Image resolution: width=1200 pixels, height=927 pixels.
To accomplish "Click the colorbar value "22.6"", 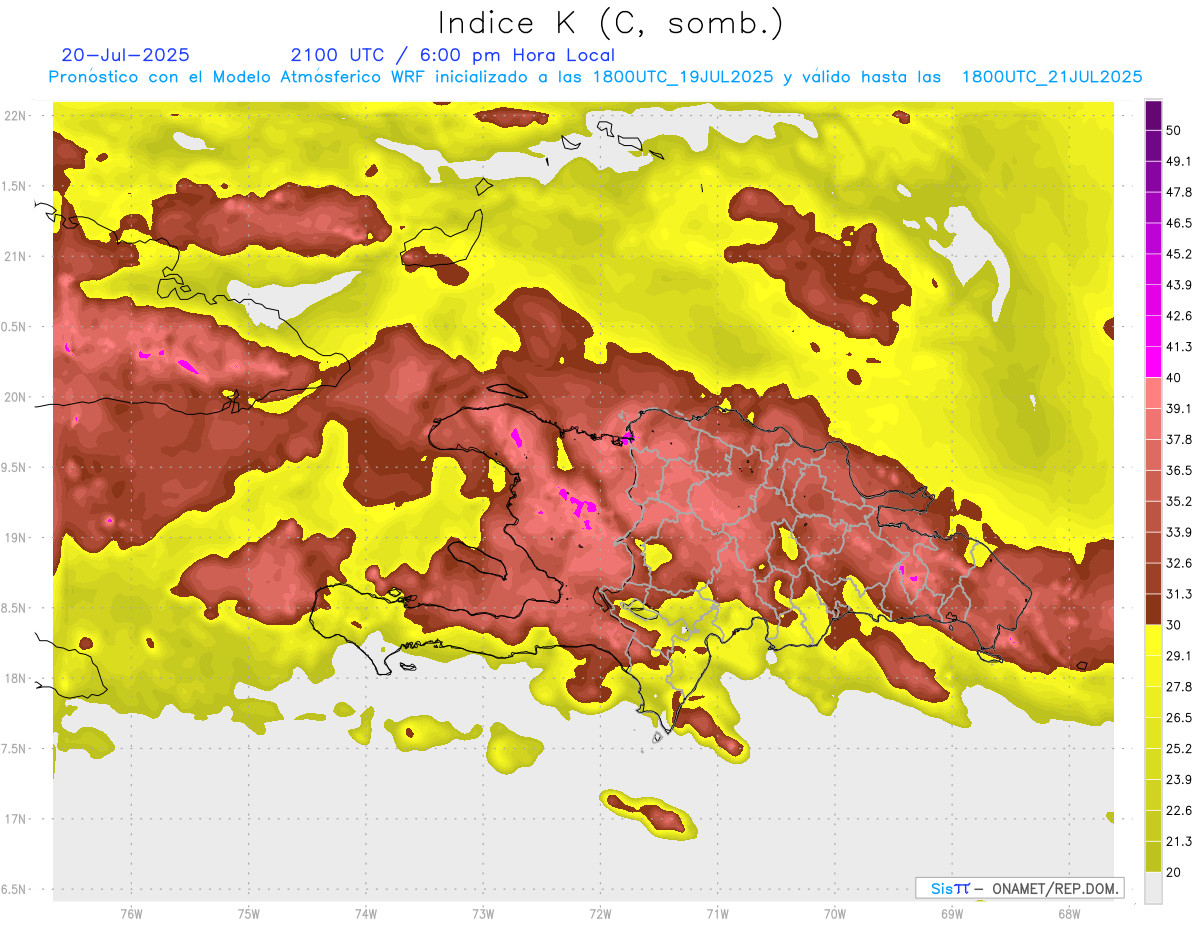I will pos(1178,811).
